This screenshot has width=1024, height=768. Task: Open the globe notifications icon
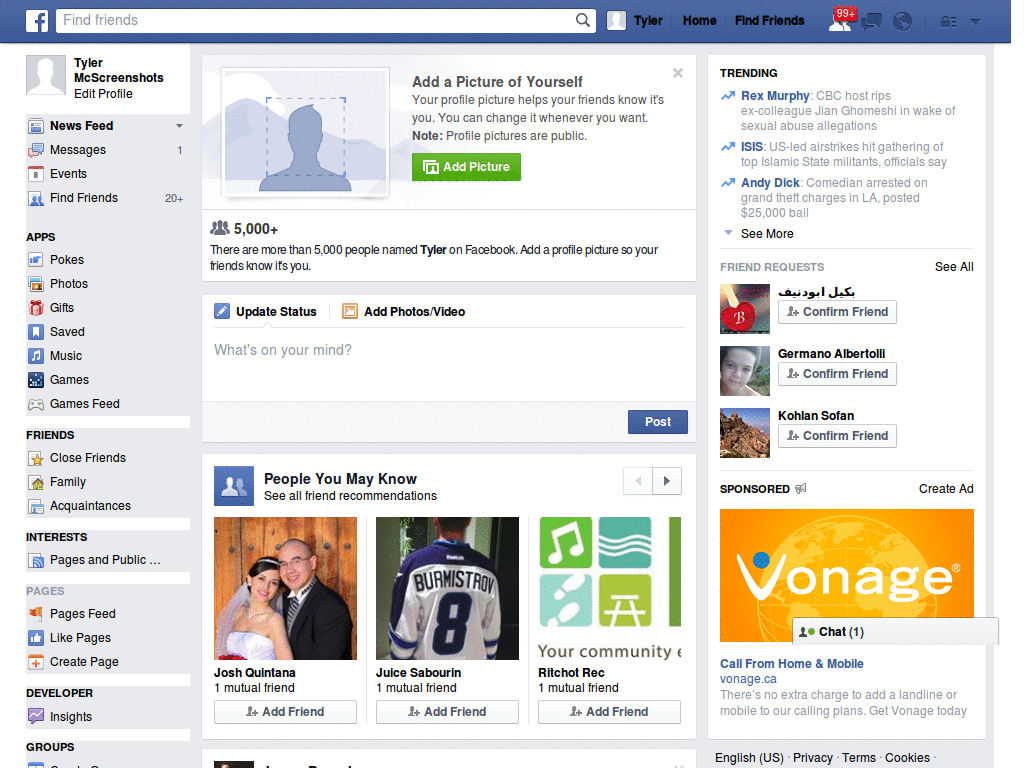pos(903,22)
